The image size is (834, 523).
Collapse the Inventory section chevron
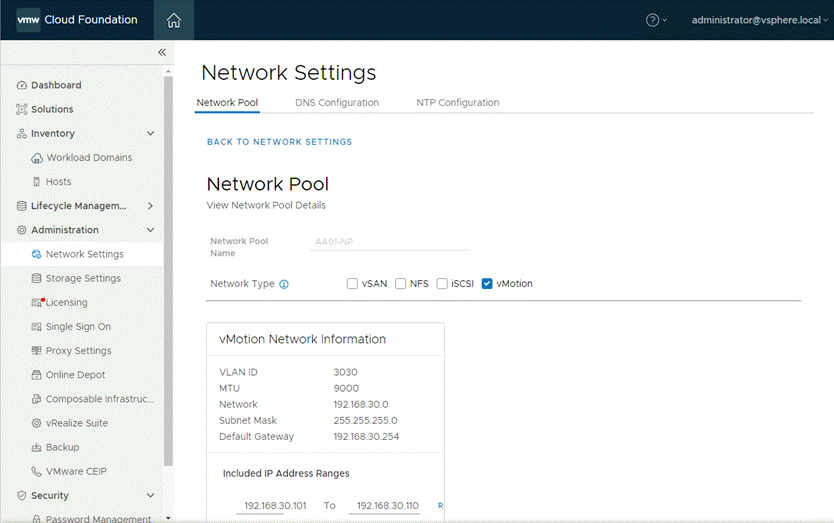click(151, 134)
